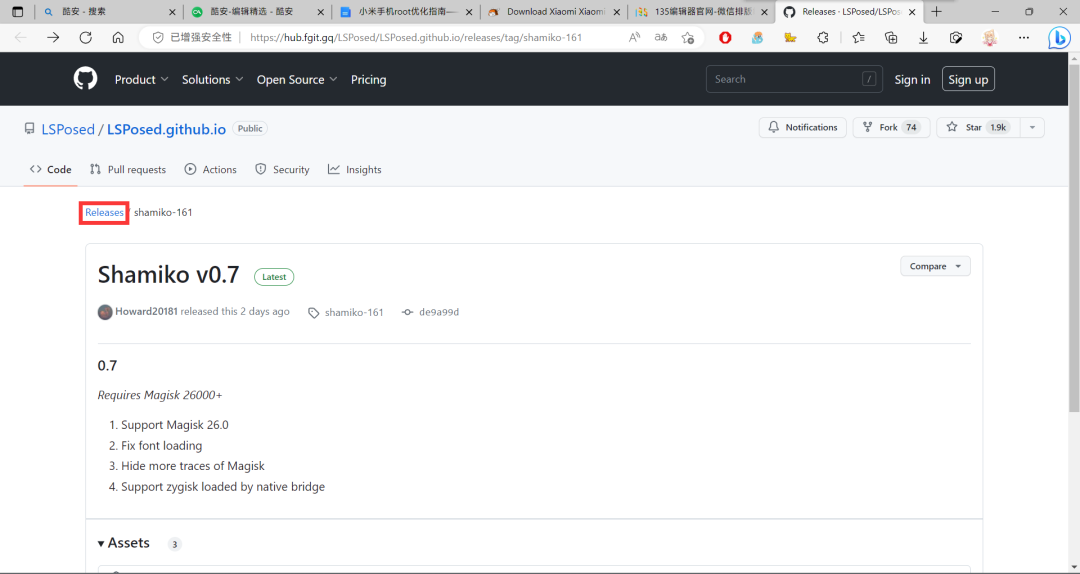Open the Compare dropdown
This screenshot has height=574, width=1080.
pos(935,266)
